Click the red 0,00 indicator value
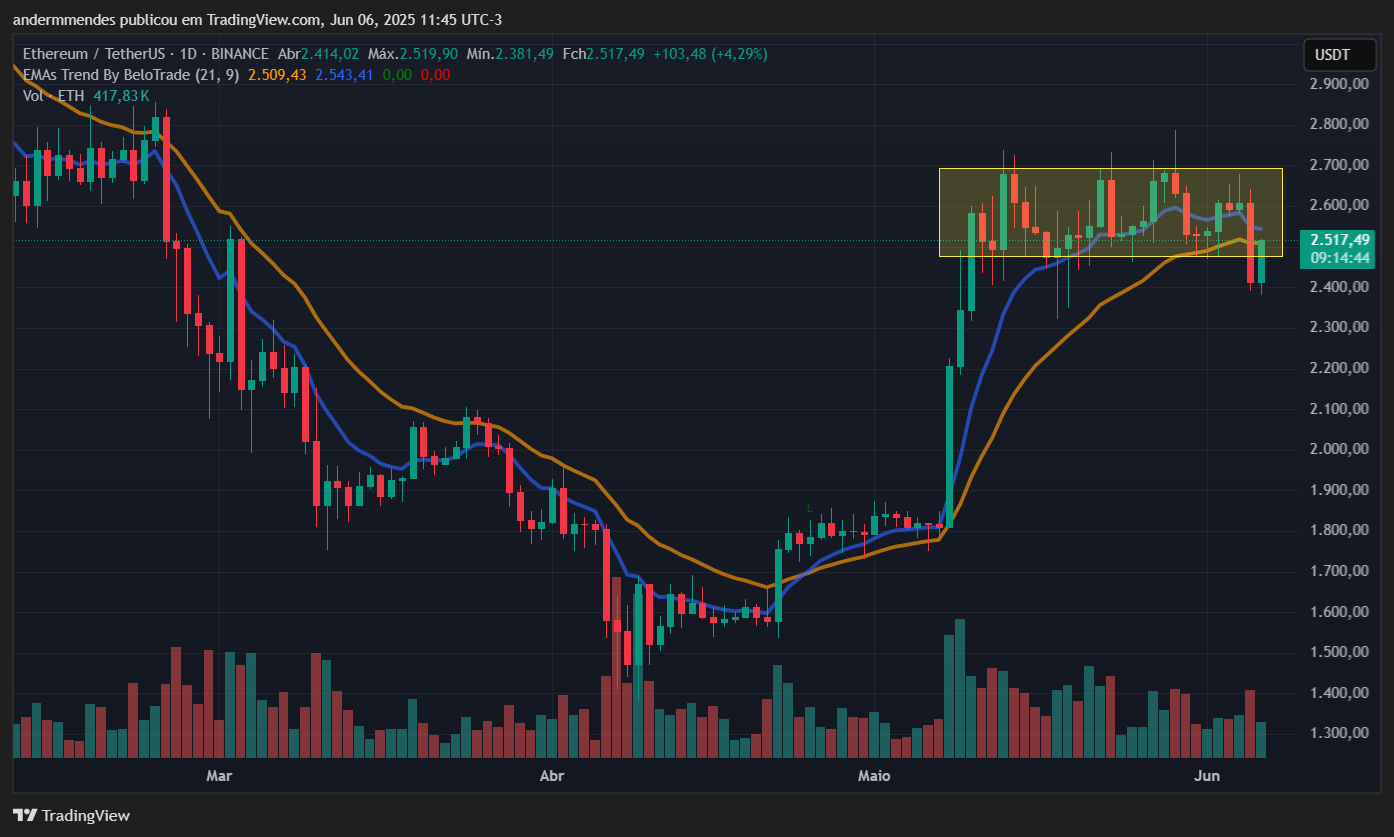Screen dimensions: 1394x837 tap(435, 75)
